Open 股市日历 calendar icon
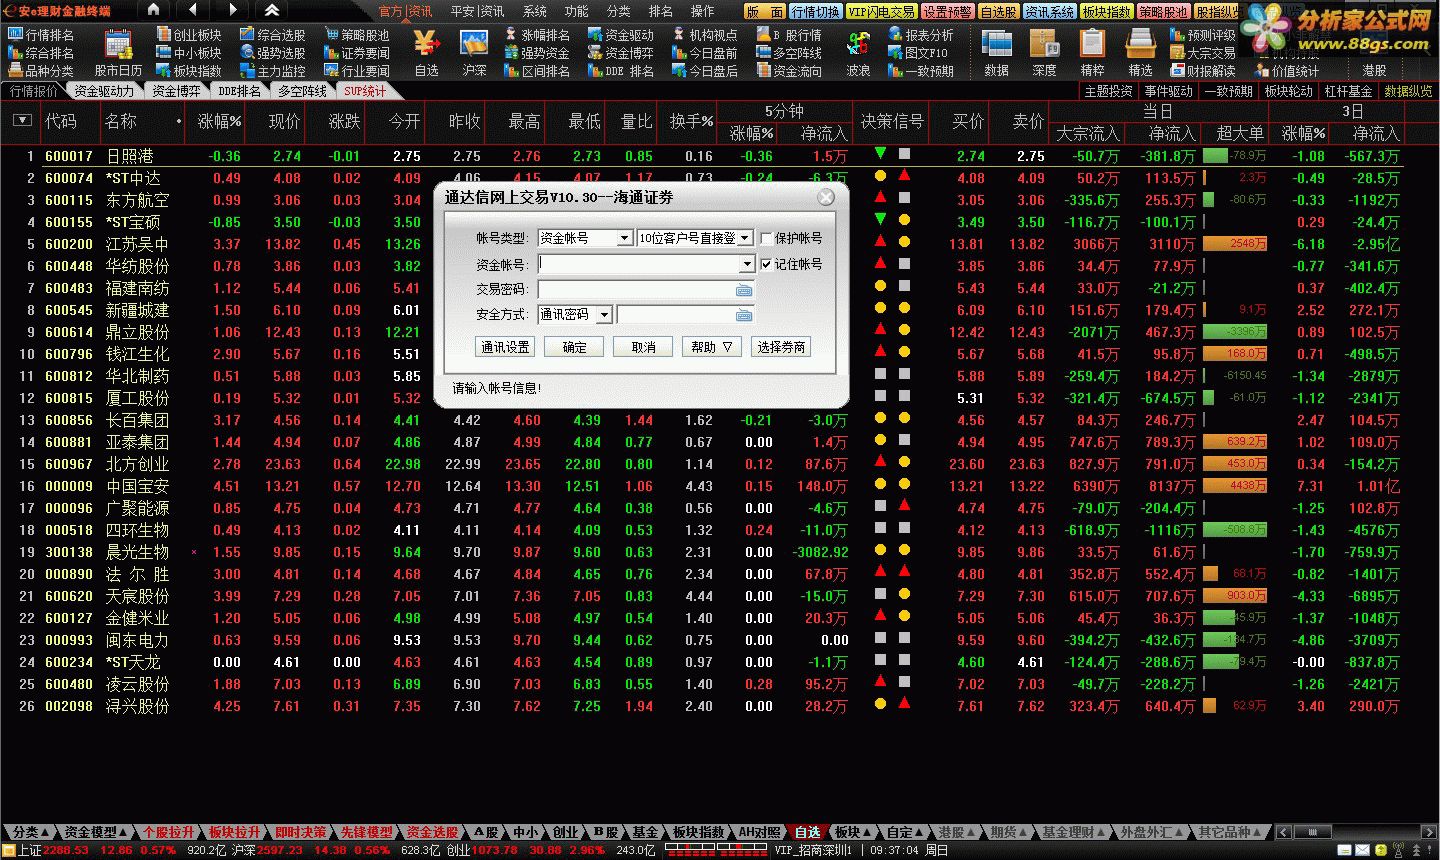The height and width of the screenshot is (860, 1440). pos(118,54)
